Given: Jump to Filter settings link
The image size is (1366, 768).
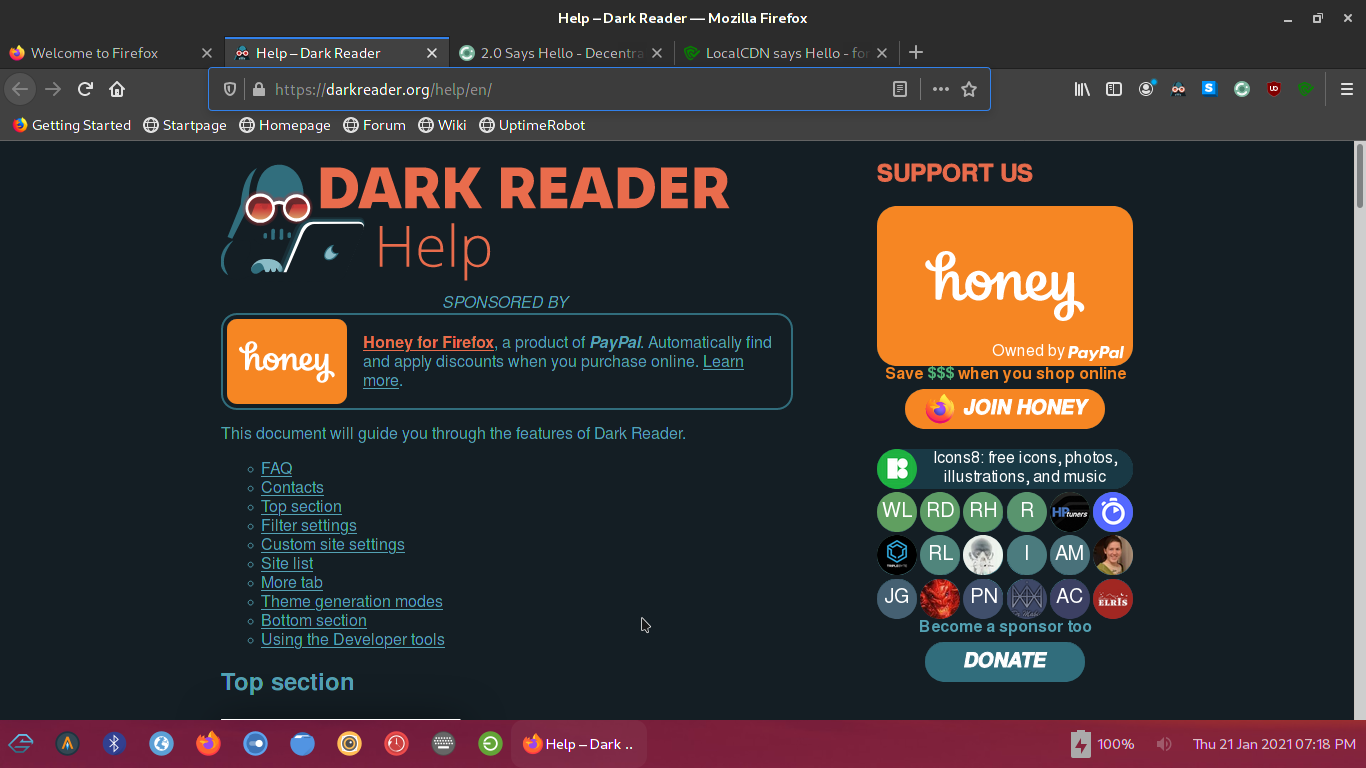Looking at the screenshot, I should coord(308,525).
